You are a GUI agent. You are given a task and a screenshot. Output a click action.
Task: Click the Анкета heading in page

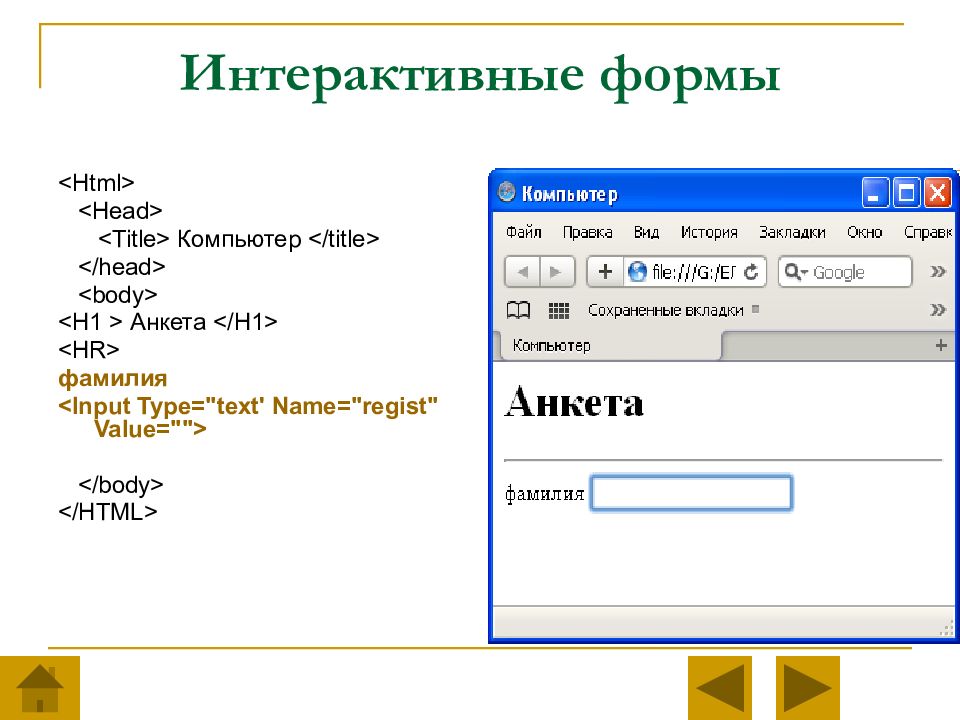click(574, 402)
